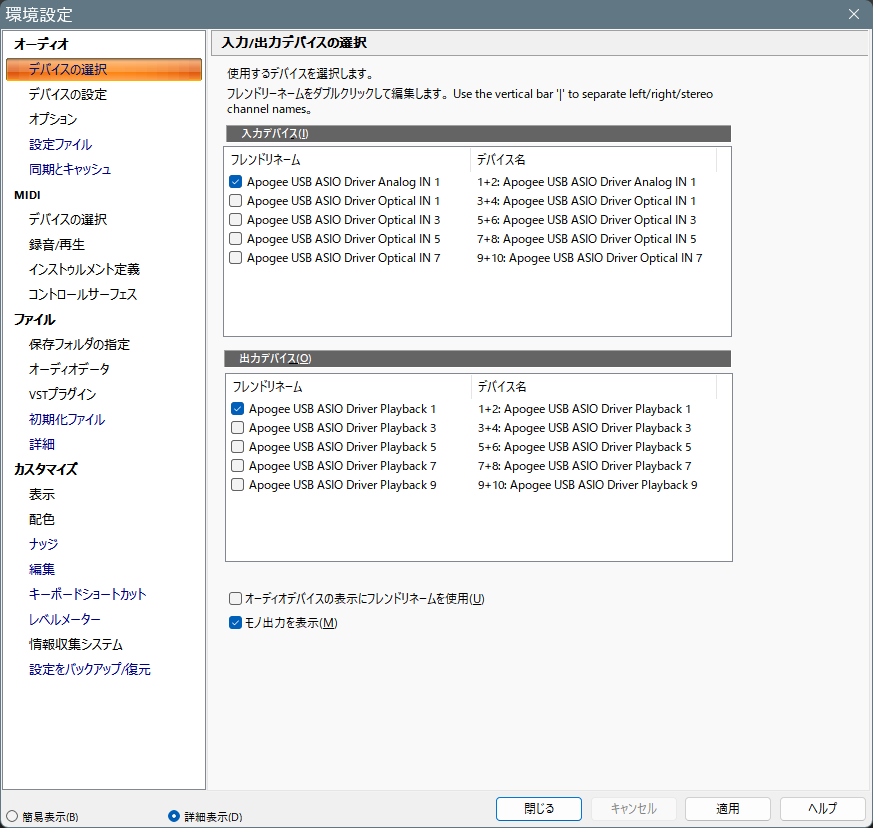The width and height of the screenshot is (873, 828).
Task: Open the 初期化ファイル page
Action: (67, 419)
